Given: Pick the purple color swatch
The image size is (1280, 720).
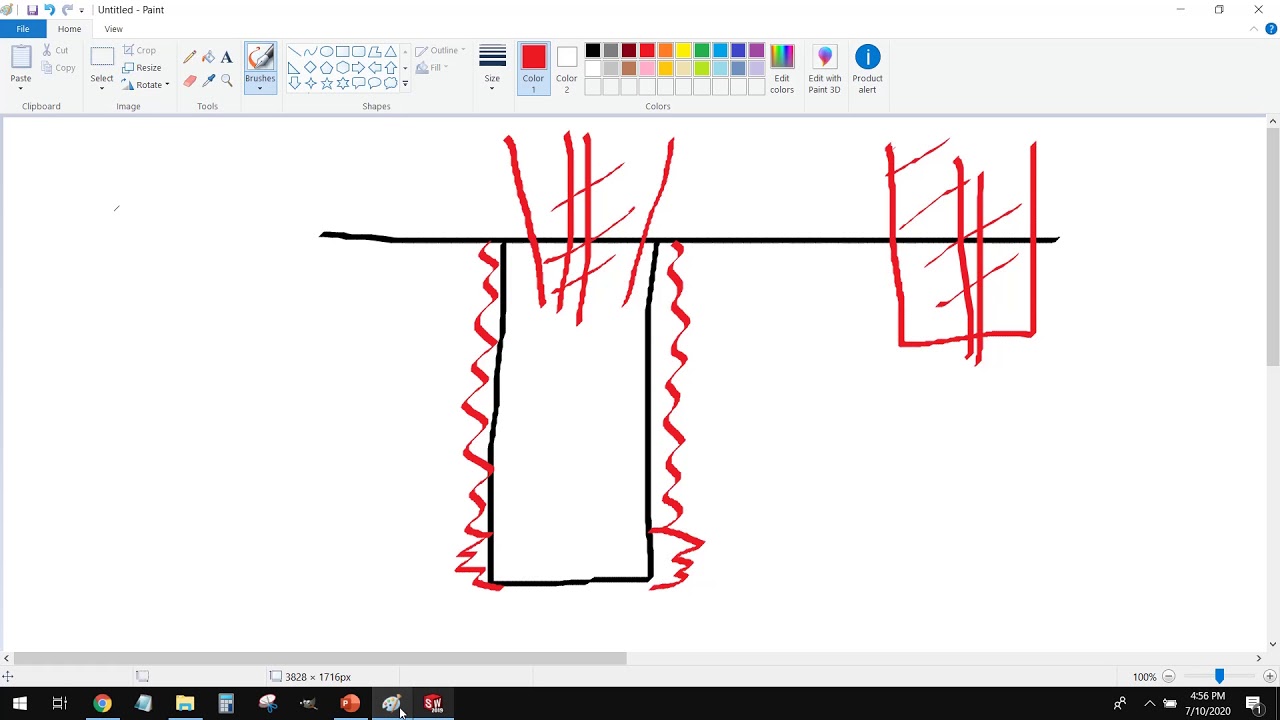Looking at the screenshot, I should (x=757, y=51).
